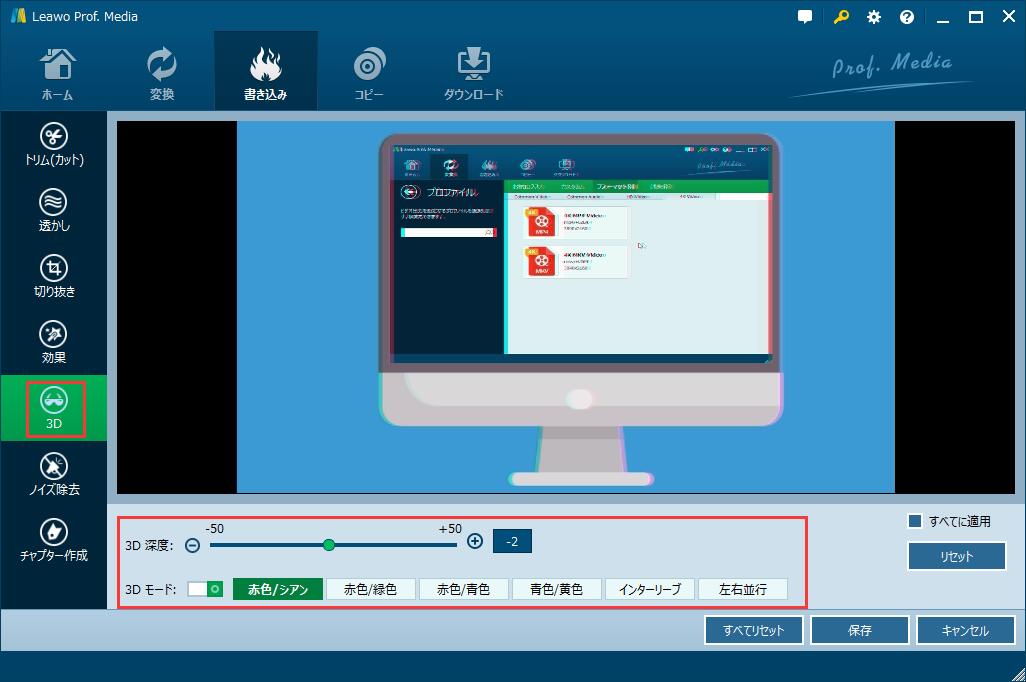Switch to the 変換 (Convert) tab
This screenshot has height=682, width=1026.
click(x=162, y=73)
